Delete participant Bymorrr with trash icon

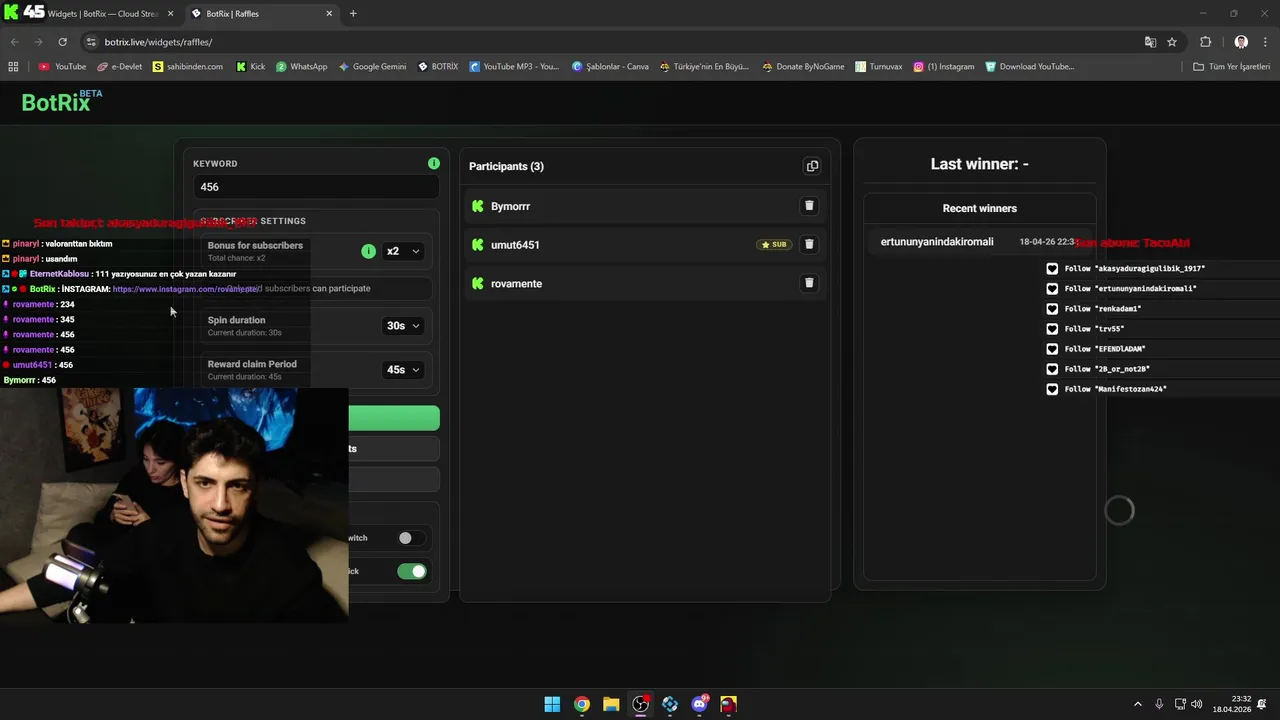pos(809,206)
